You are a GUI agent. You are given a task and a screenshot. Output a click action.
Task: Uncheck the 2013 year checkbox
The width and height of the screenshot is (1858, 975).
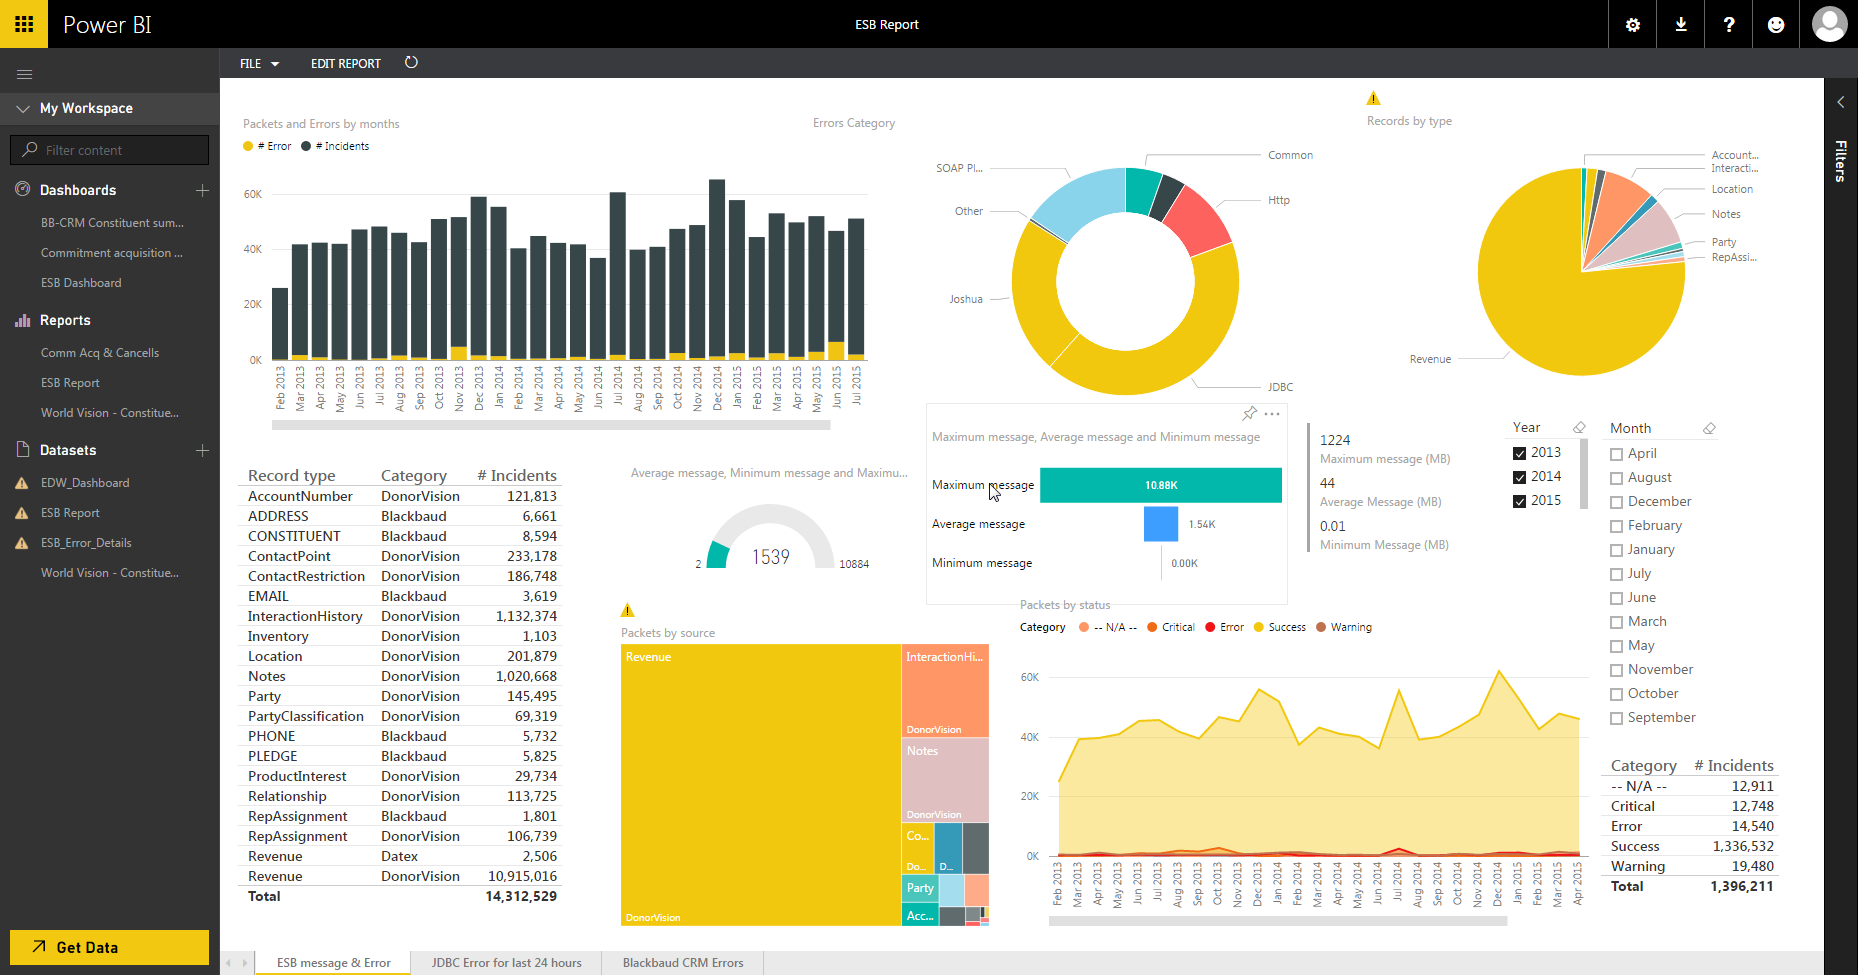[1519, 453]
